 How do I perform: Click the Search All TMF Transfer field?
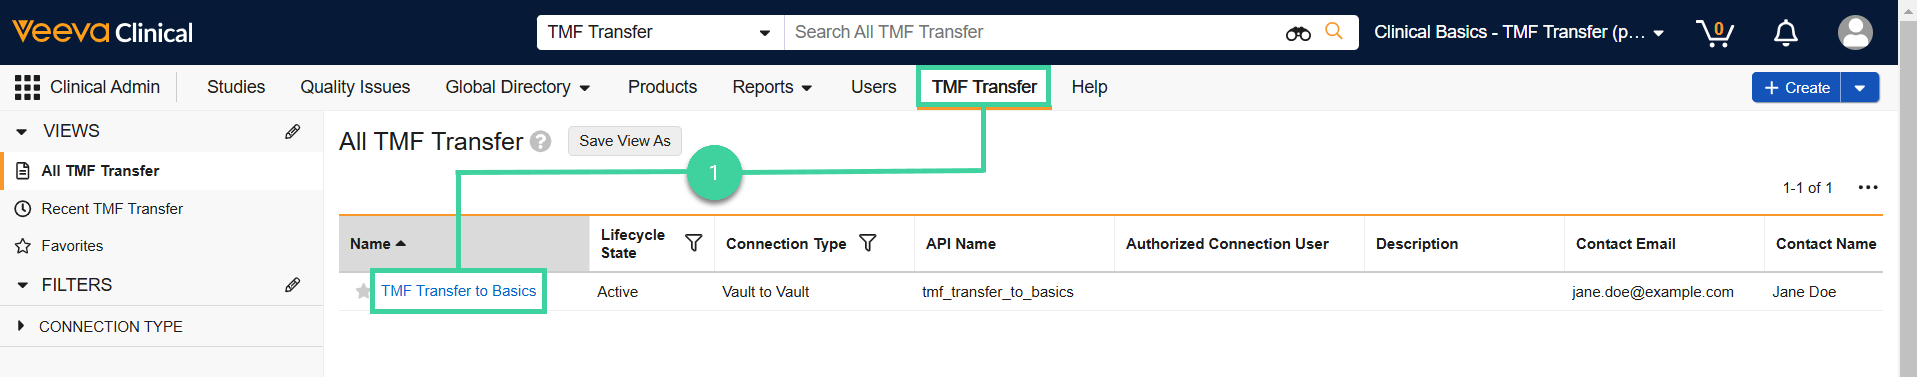(x=1035, y=32)
